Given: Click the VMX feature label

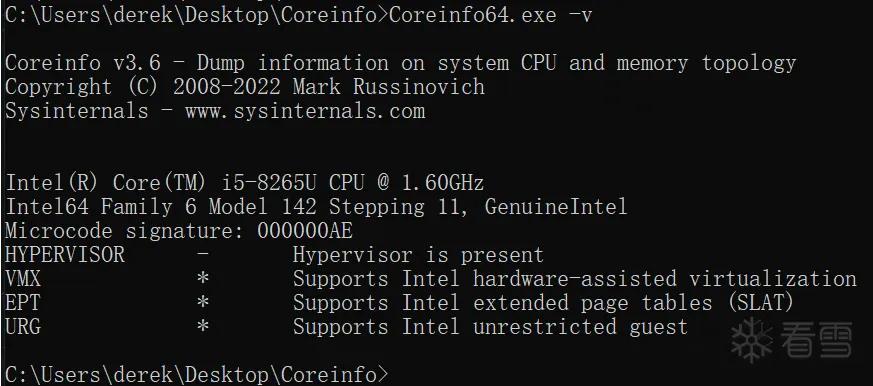Looking at the screenshot, I should (x=23, y=278).
